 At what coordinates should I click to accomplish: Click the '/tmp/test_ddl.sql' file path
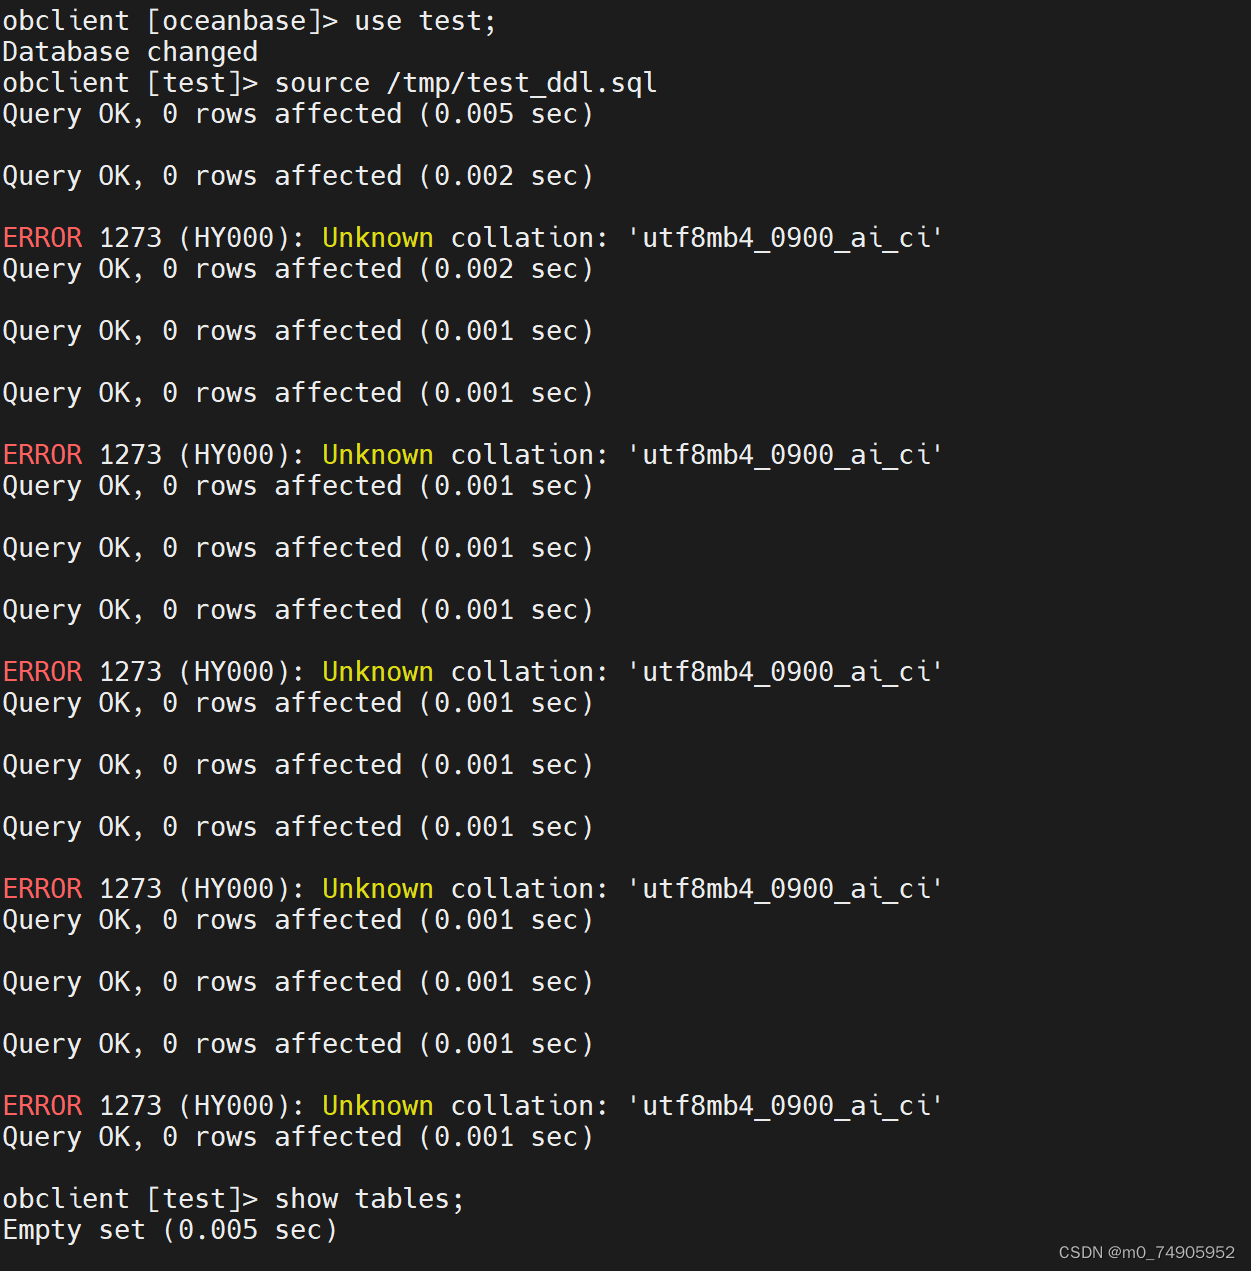click(520, 82)
